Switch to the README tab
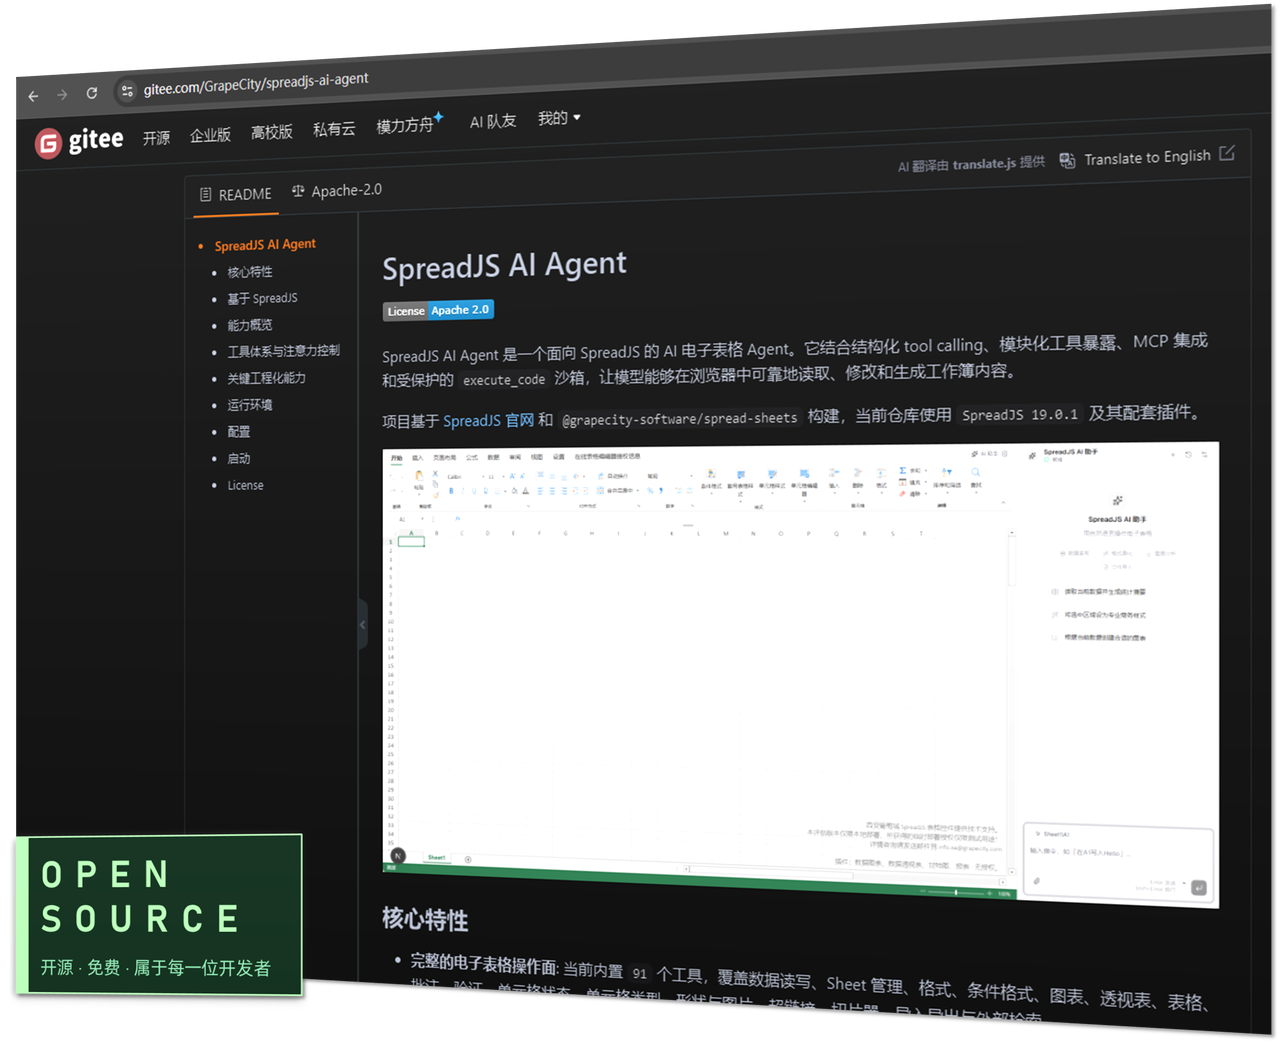 coord(235,194)
